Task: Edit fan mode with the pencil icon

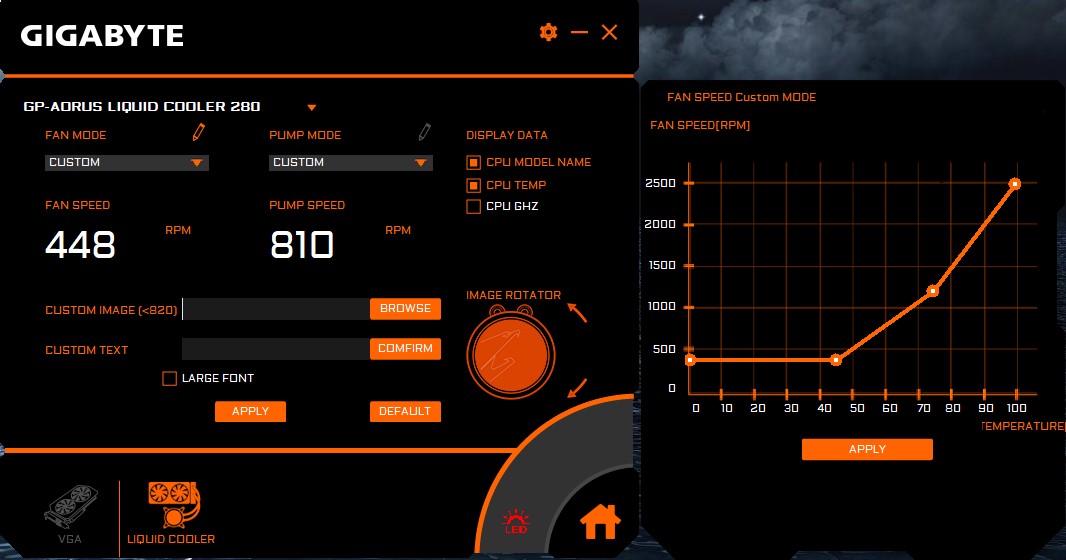Action: tap(199, 132)
